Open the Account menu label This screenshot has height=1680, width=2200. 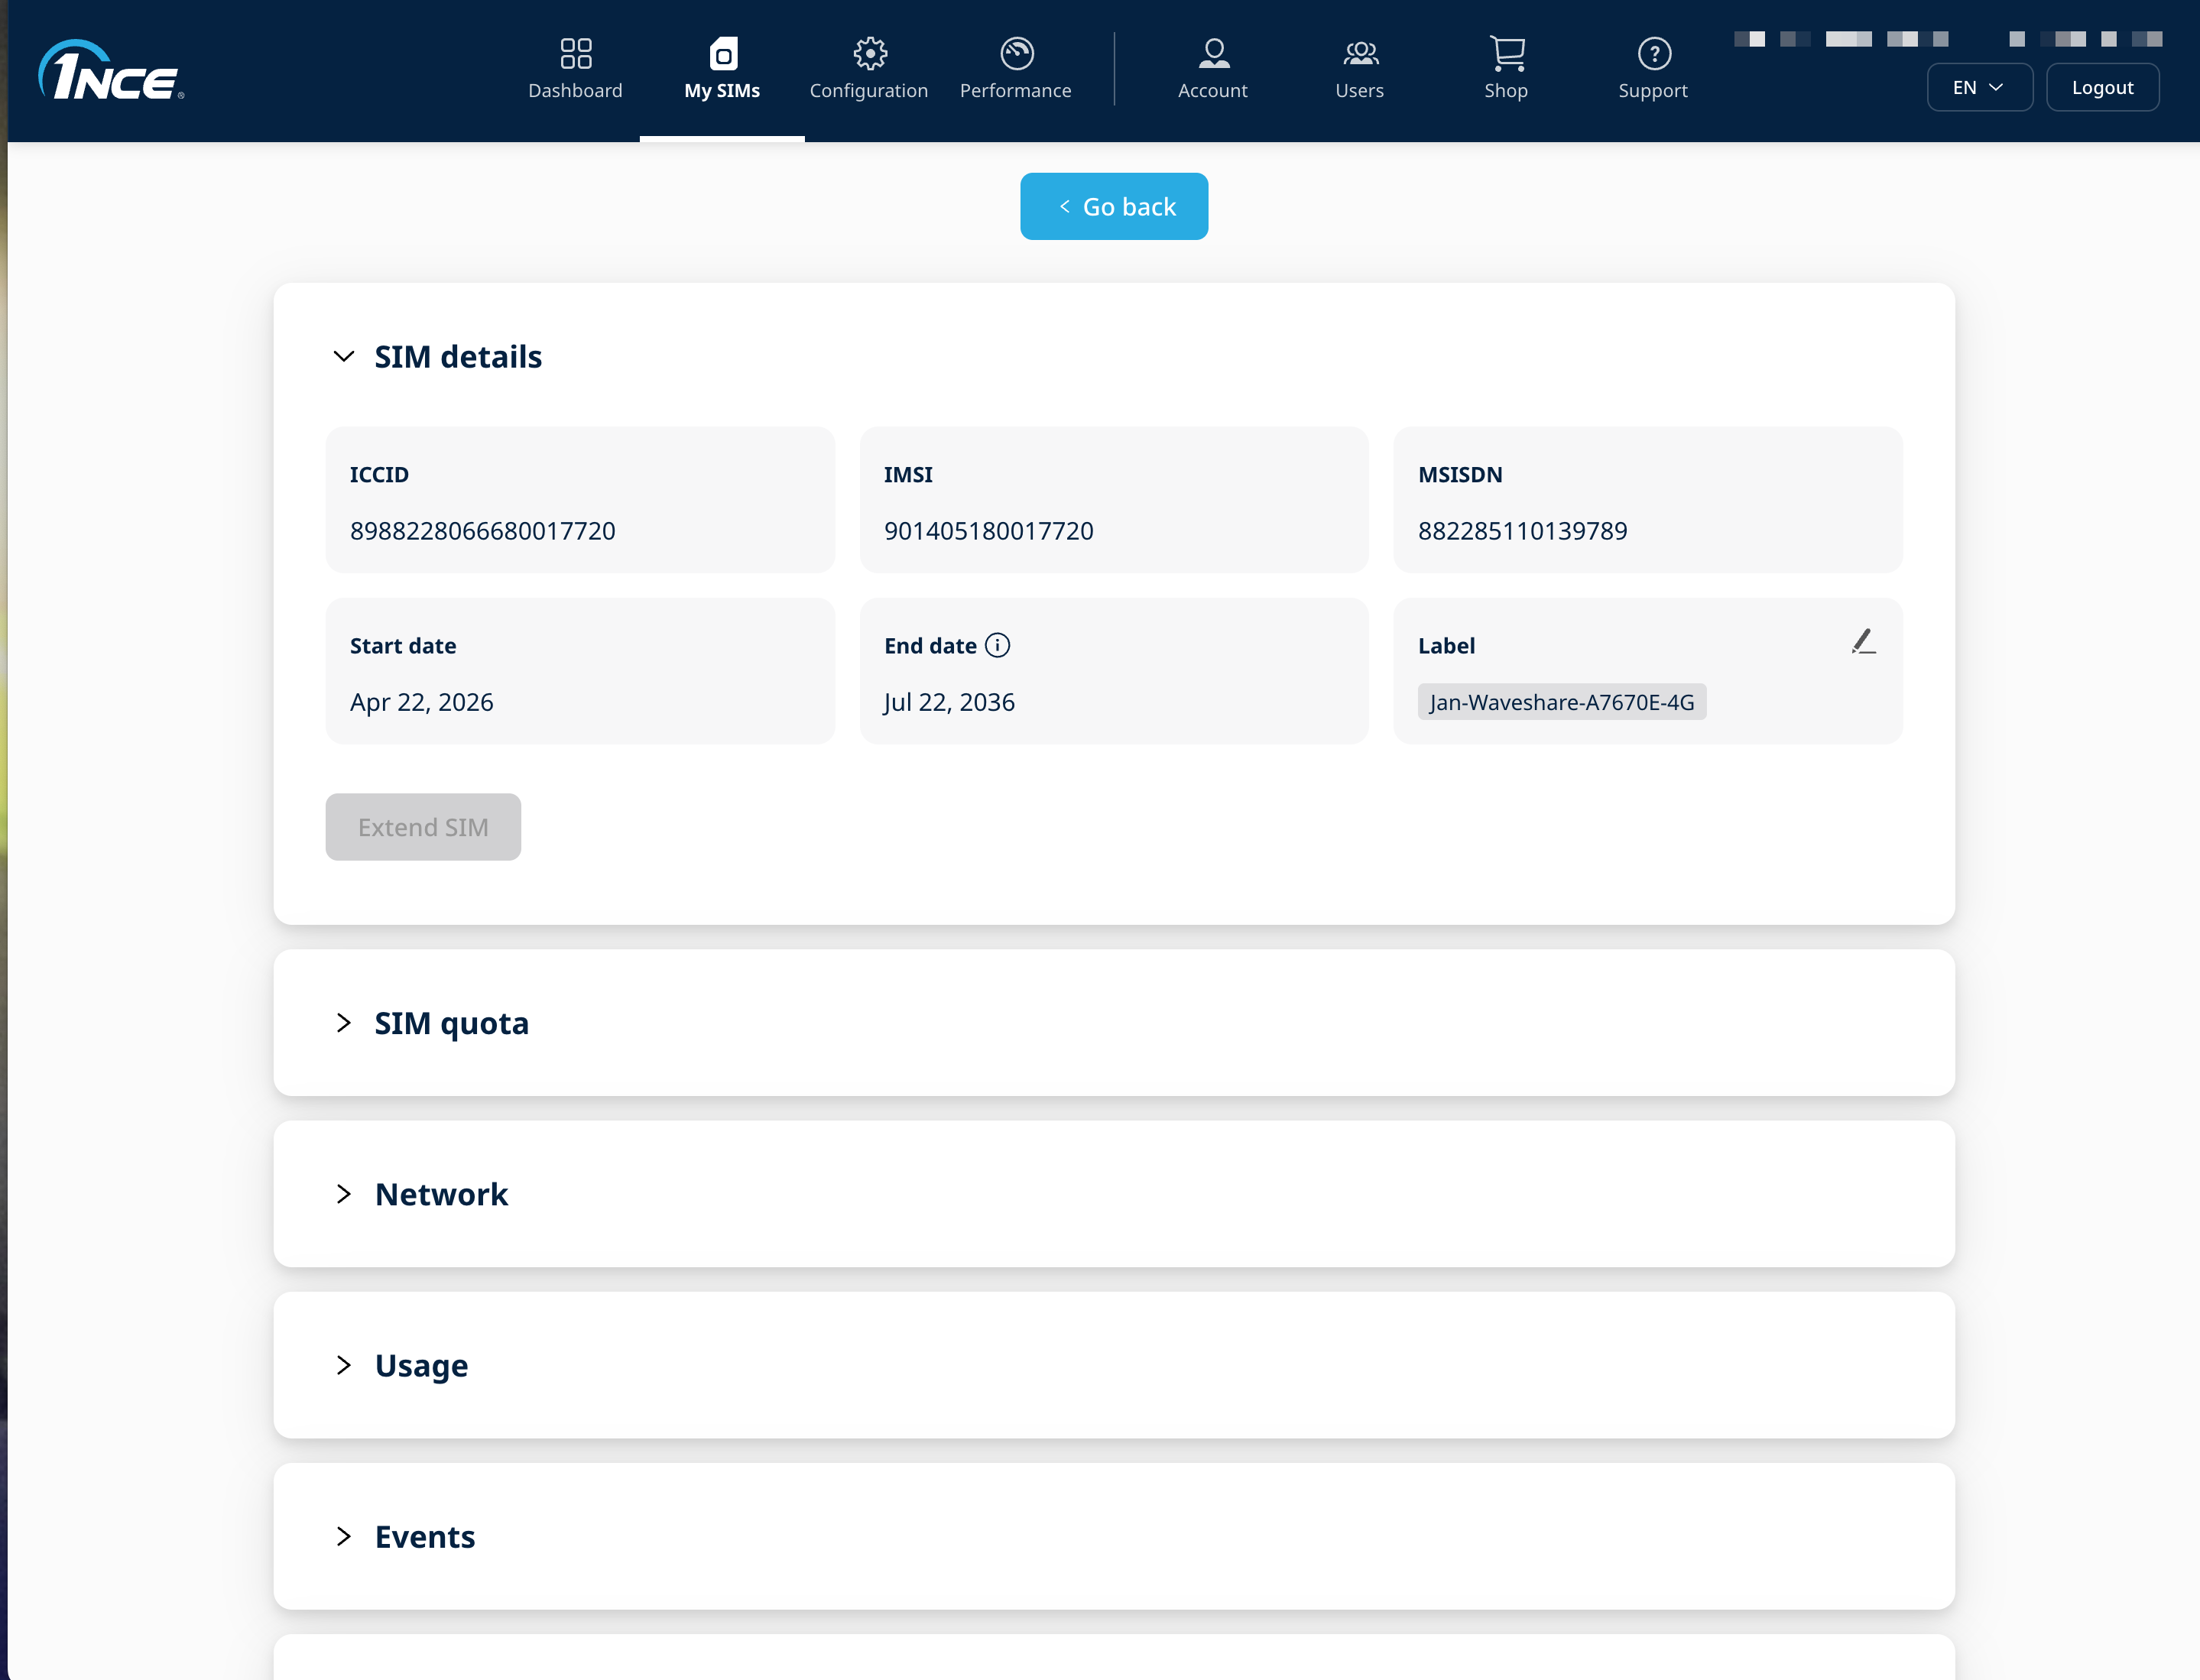pyautogui.click(x=1213, y=90)
